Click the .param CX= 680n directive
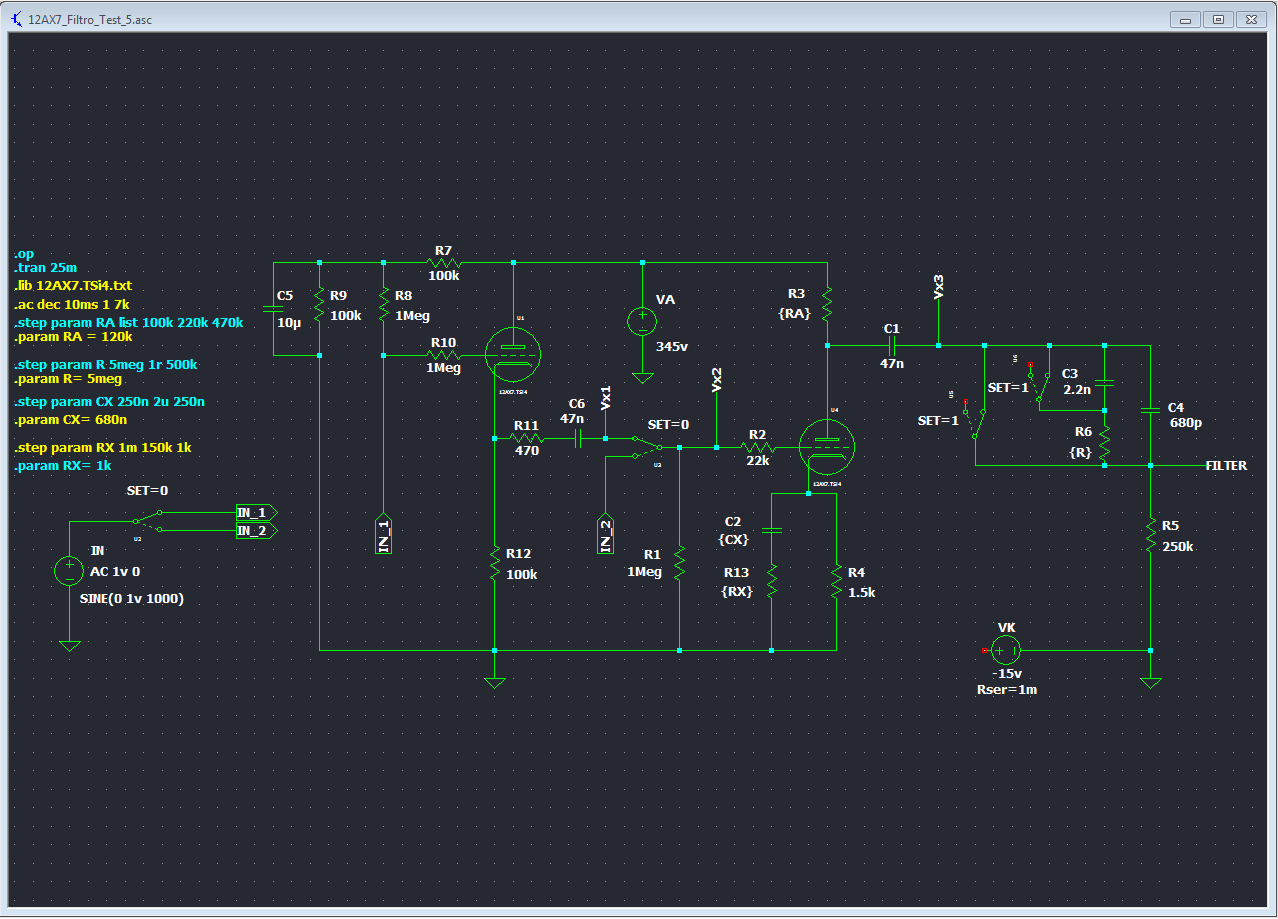 (x=69, y=419)
